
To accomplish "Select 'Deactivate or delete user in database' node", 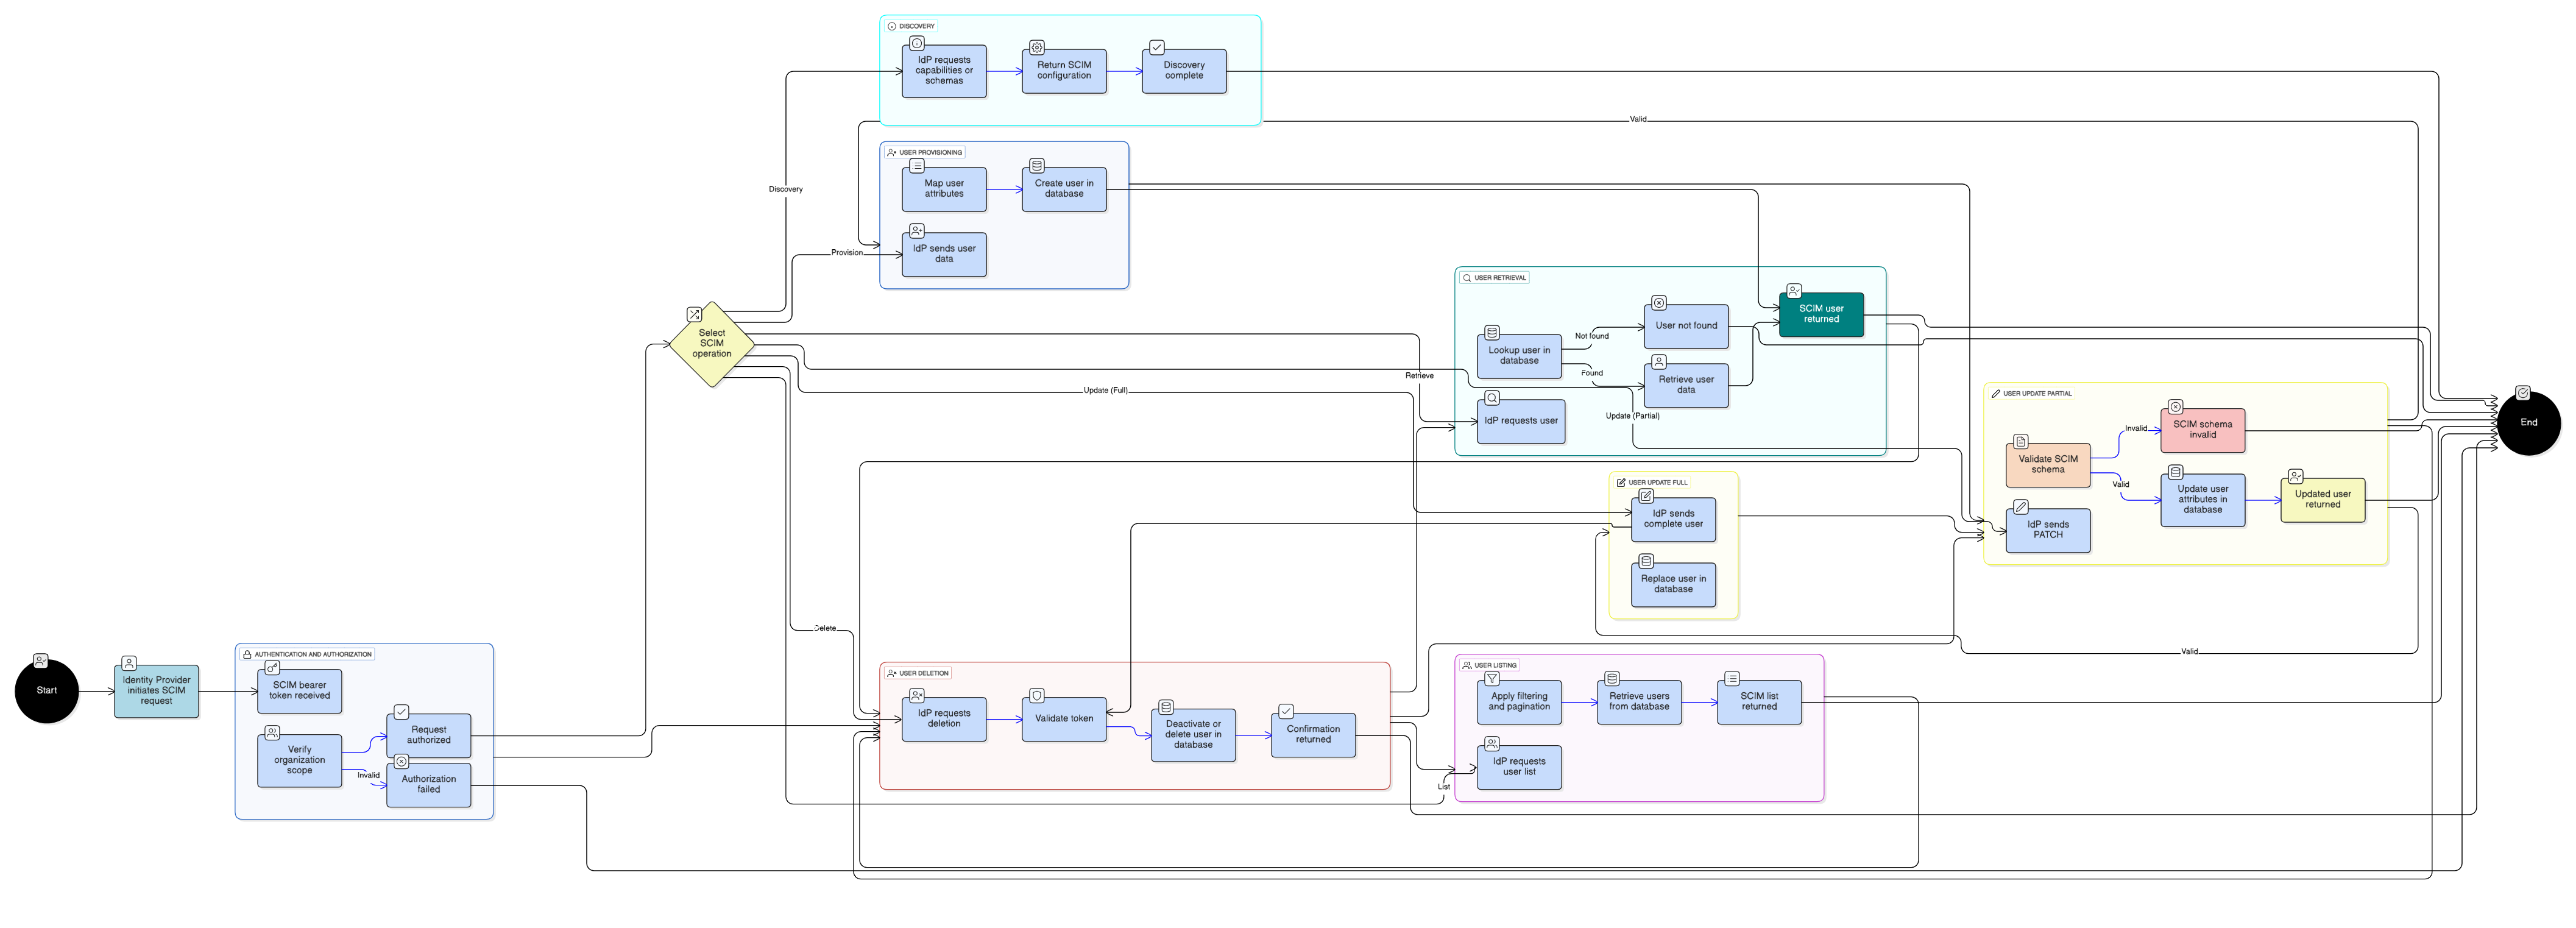I will pyautogui.click(x=1193, y=735).
